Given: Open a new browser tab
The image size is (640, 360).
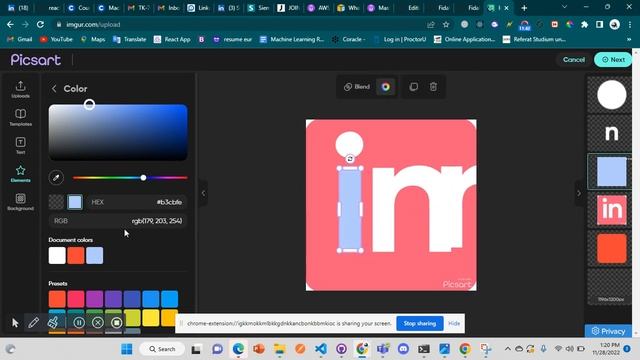Looking at the screenshot, I should tap(524, 8).
